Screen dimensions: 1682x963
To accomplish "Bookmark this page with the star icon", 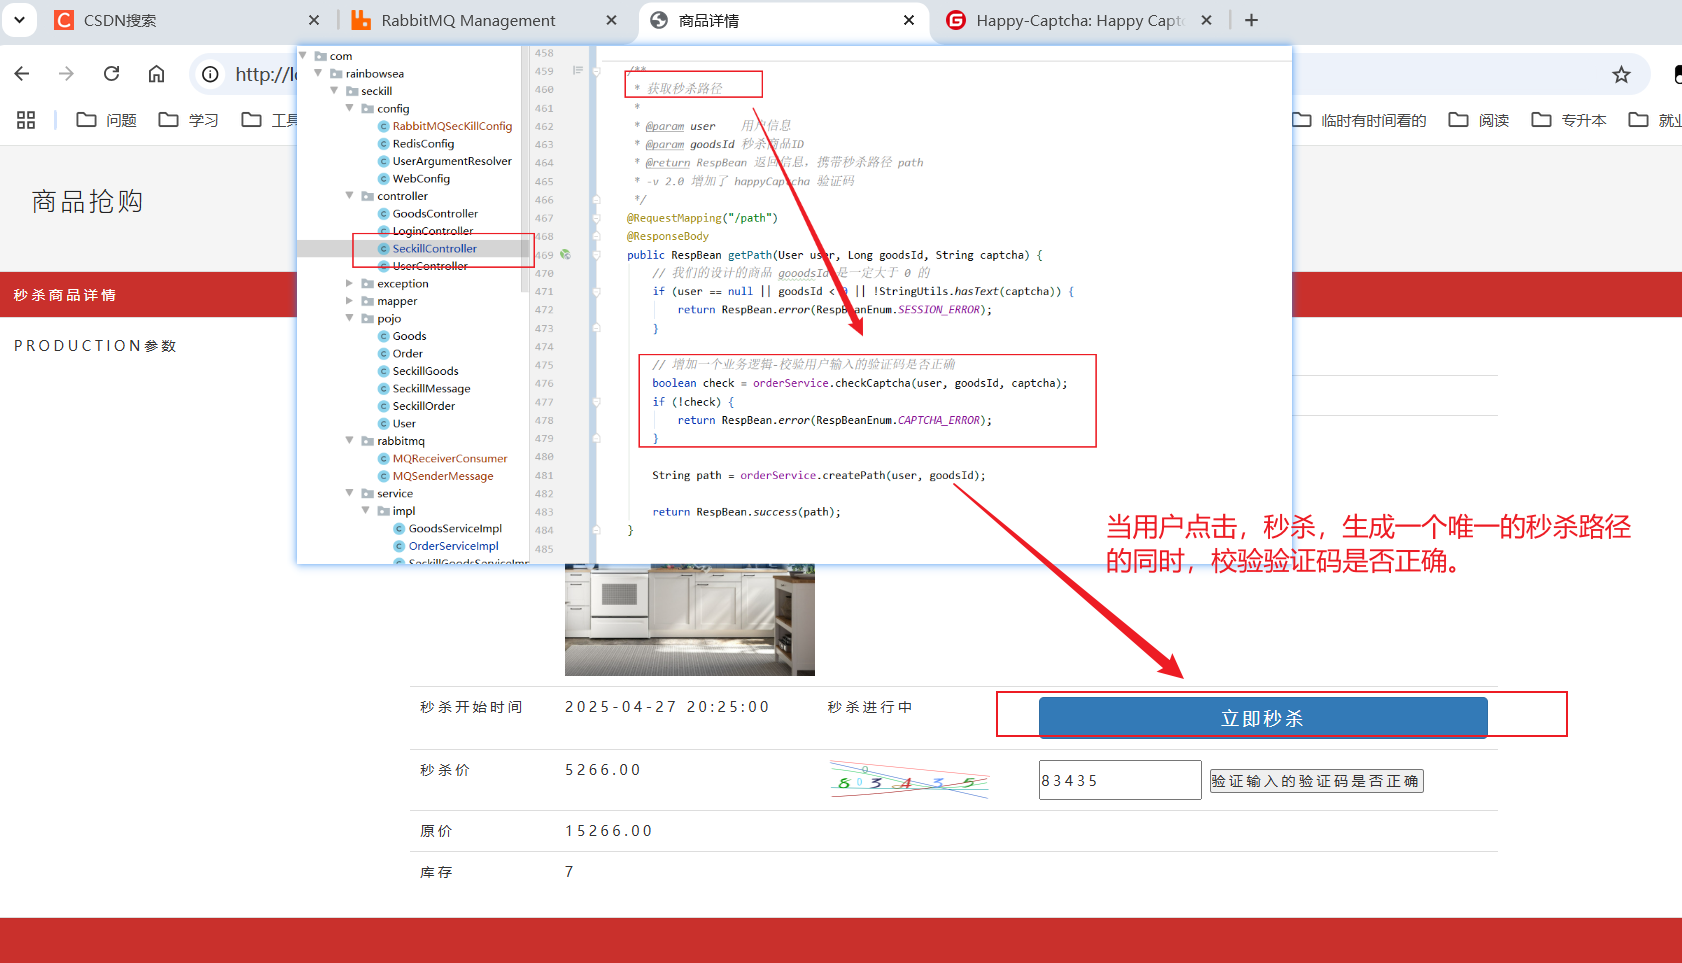I will tap(1621, 74).
